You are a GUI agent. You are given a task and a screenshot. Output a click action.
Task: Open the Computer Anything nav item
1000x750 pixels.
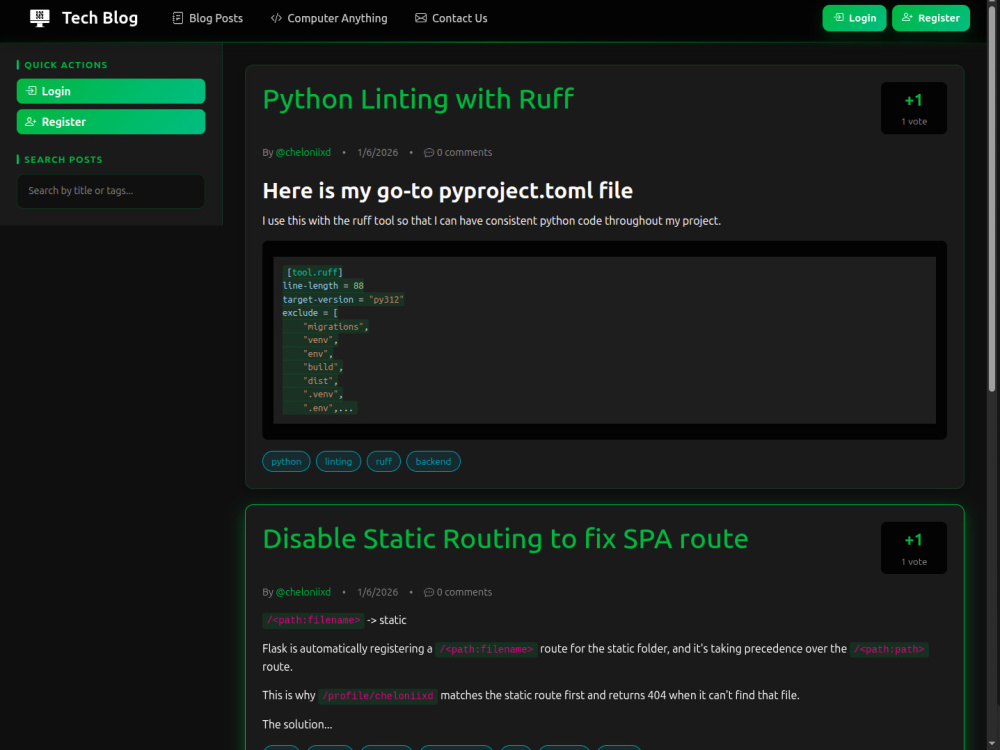point(329,18)
